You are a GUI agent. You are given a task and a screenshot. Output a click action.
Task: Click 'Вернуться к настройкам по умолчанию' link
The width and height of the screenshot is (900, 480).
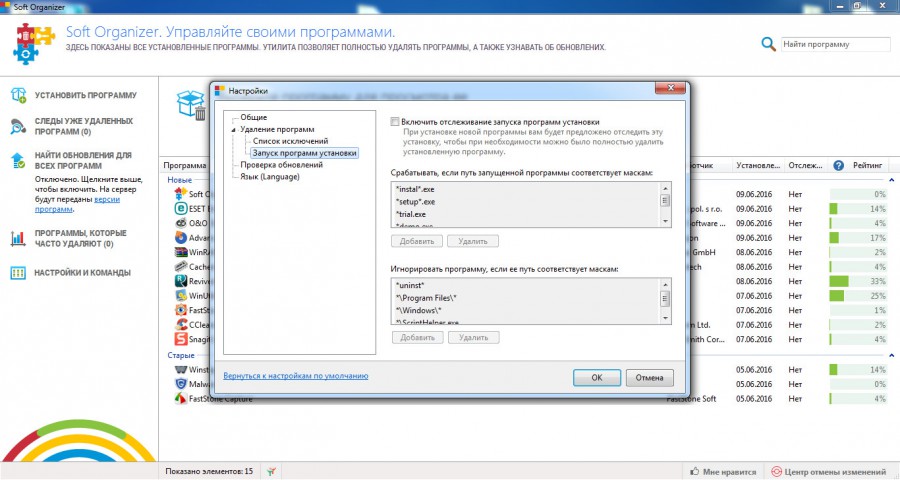[x=296, y=376]
